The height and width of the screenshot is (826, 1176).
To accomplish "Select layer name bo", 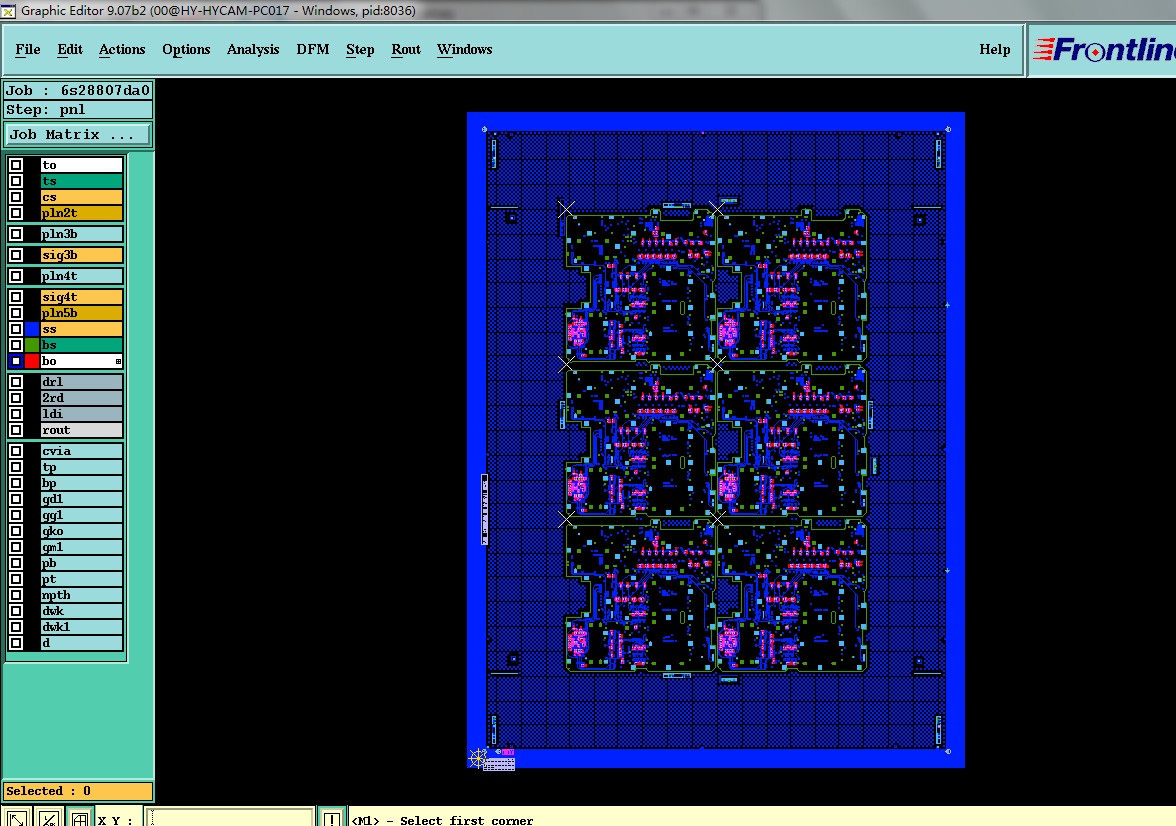I will (82, 361).
